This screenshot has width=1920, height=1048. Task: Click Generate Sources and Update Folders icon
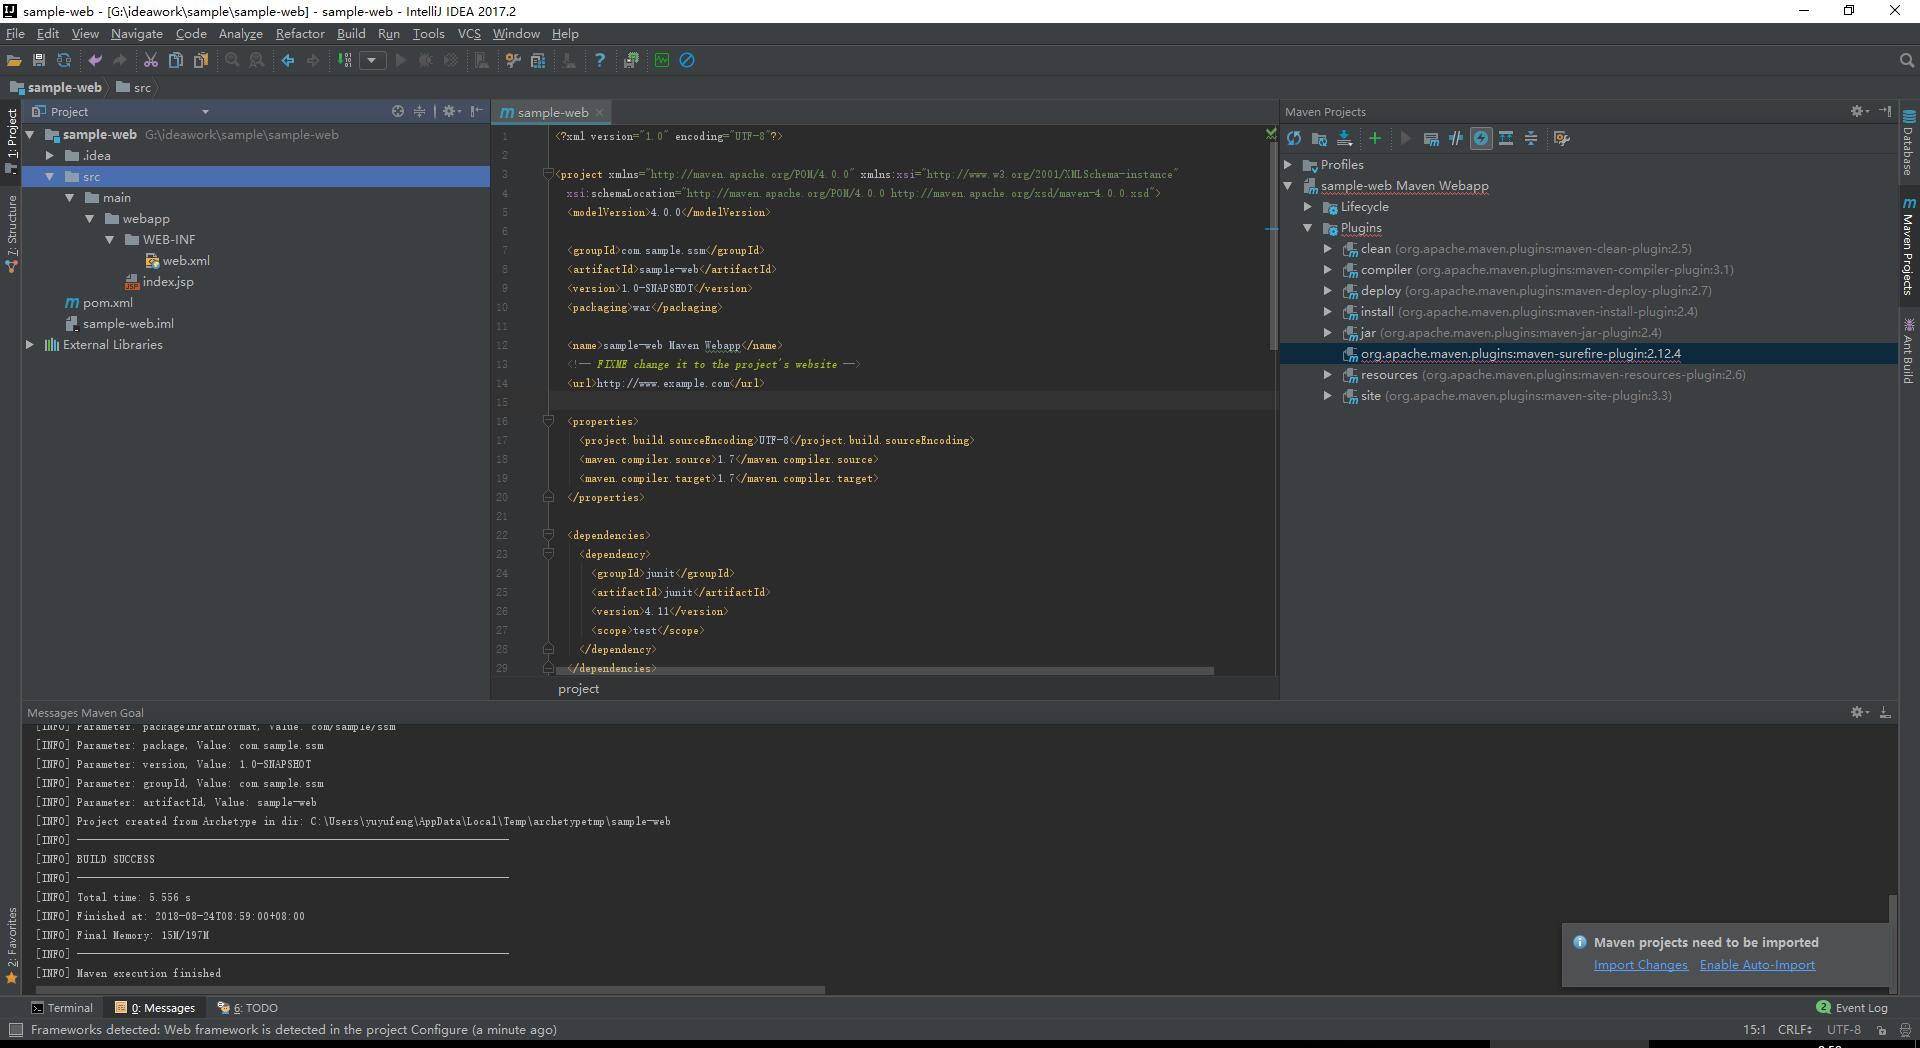pyautogui.click(x=1319, y=138)
